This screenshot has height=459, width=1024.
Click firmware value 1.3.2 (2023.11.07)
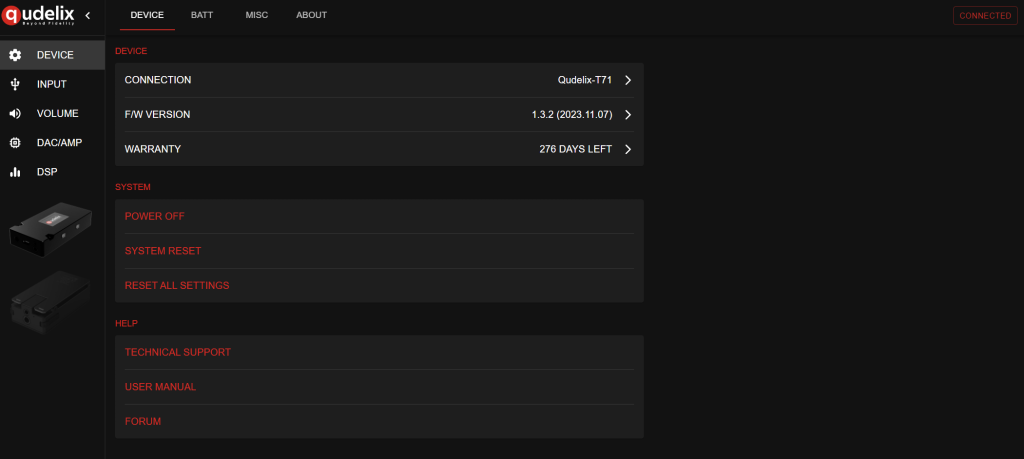(x=572, y=115)
